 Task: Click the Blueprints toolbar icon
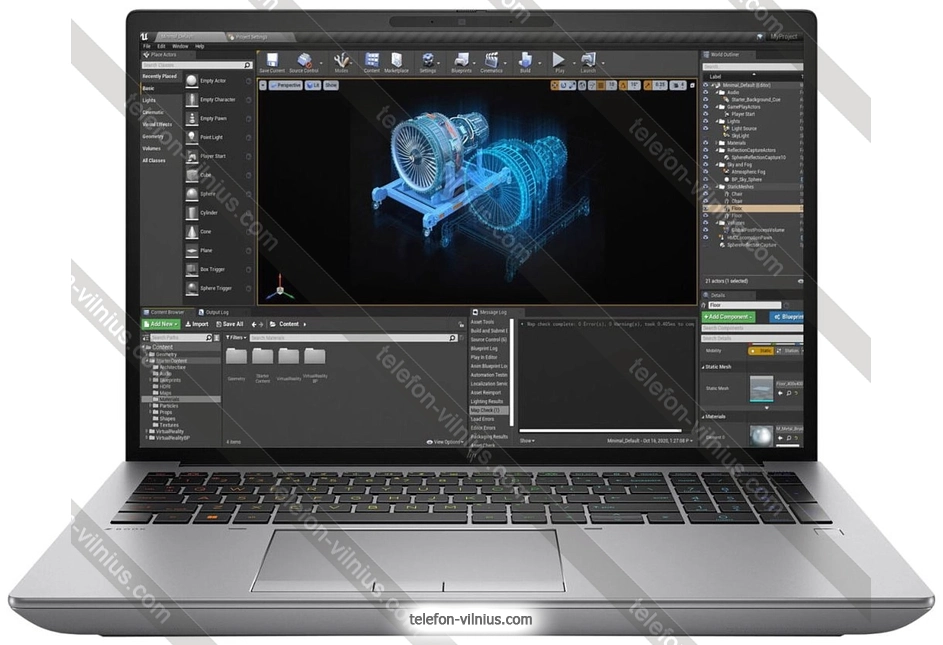click(x=461, y=62)
